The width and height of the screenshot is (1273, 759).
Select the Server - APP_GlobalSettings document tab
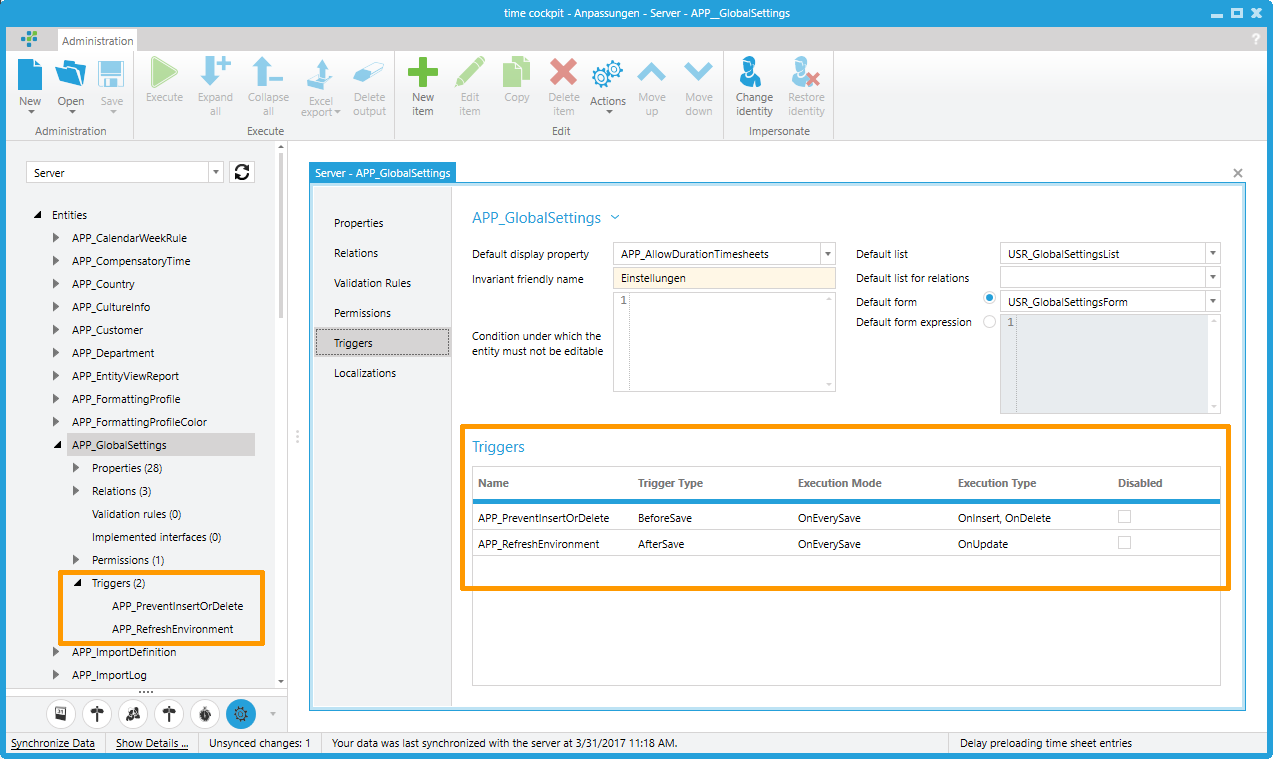(x=383, y=173)
